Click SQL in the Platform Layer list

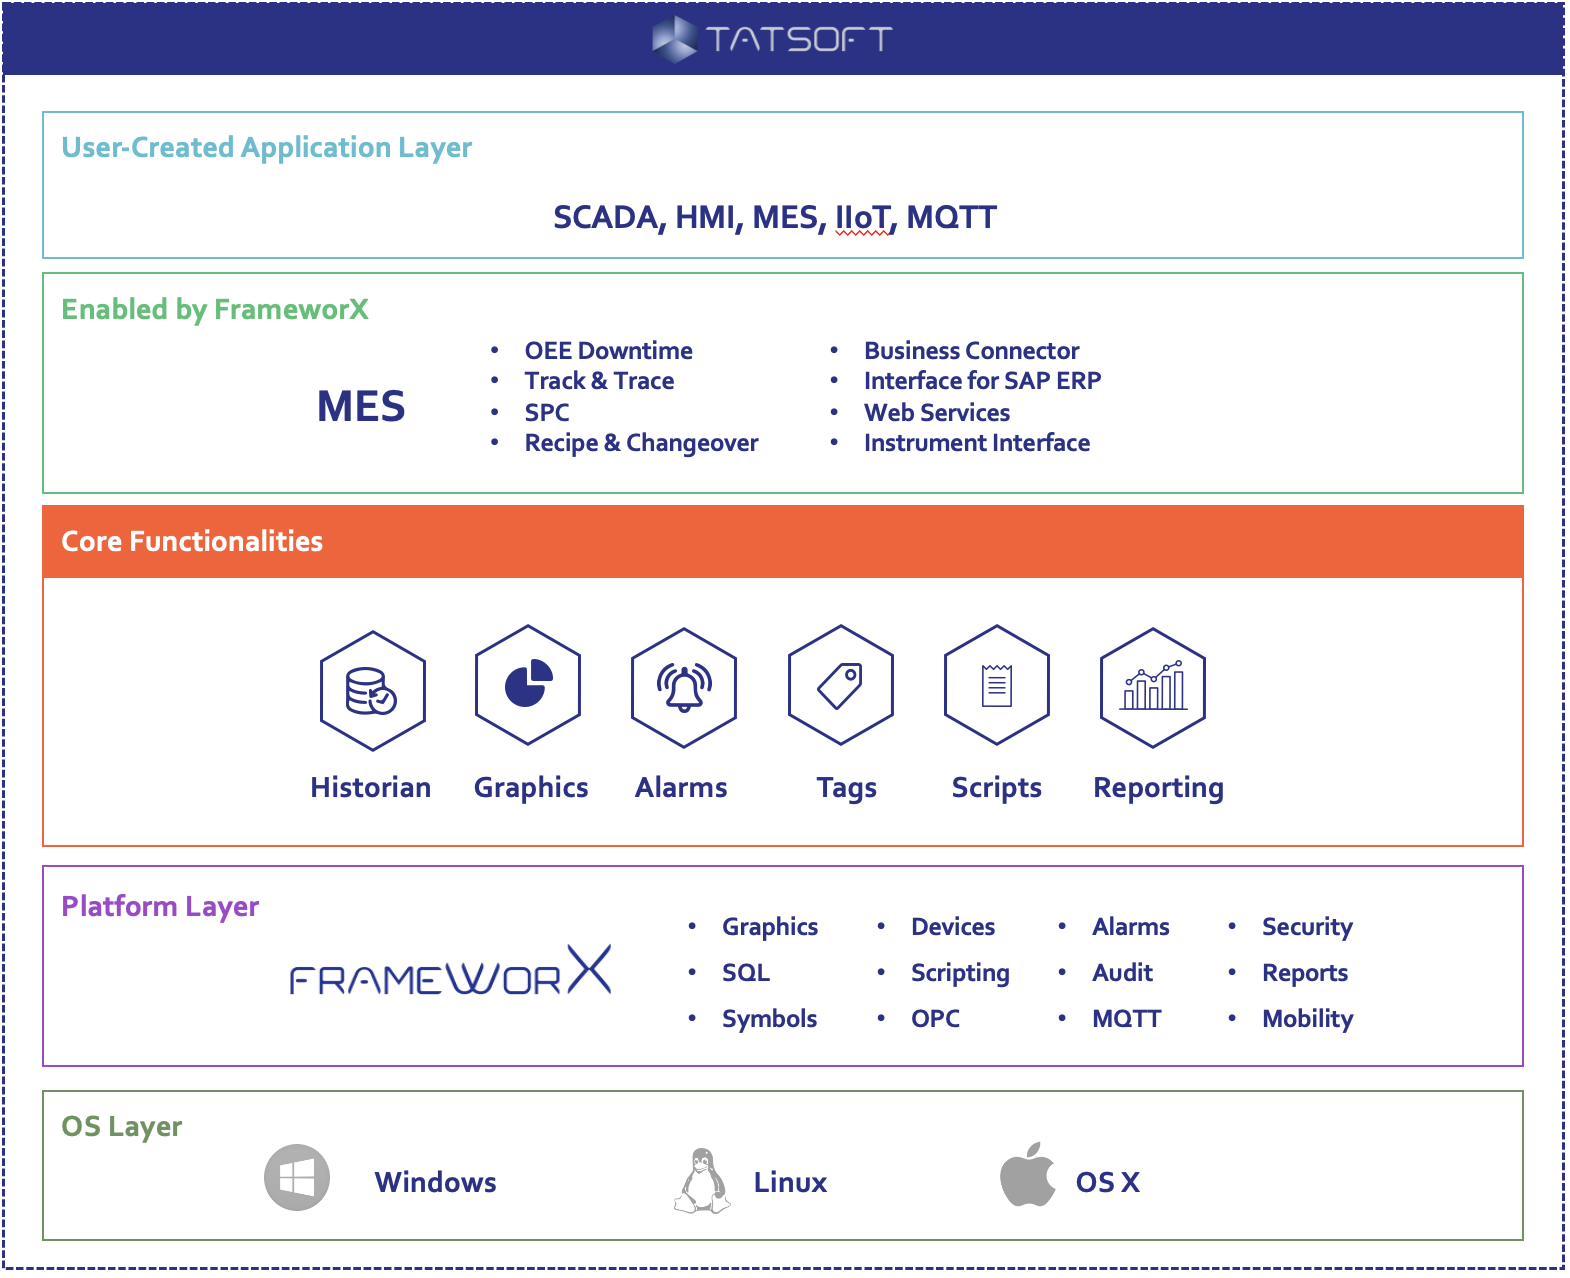pos(746,973)
